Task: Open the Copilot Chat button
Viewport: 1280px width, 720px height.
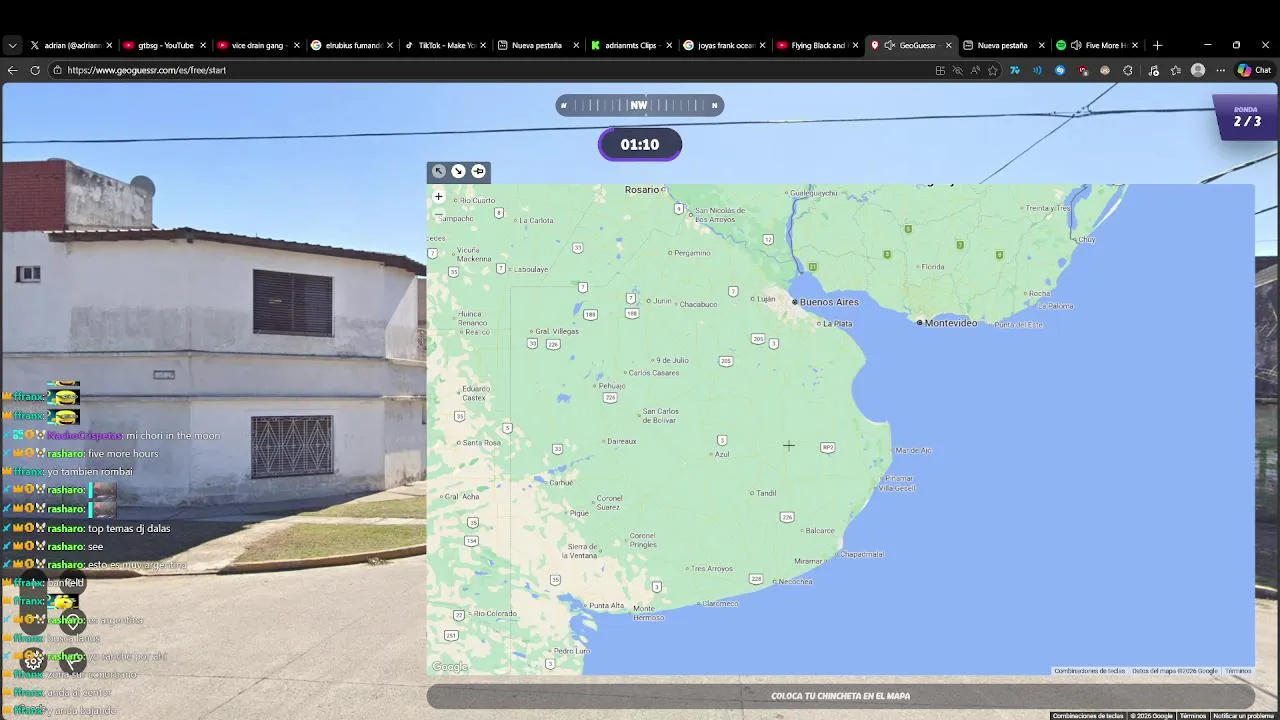Action: tap(1254, 70)
